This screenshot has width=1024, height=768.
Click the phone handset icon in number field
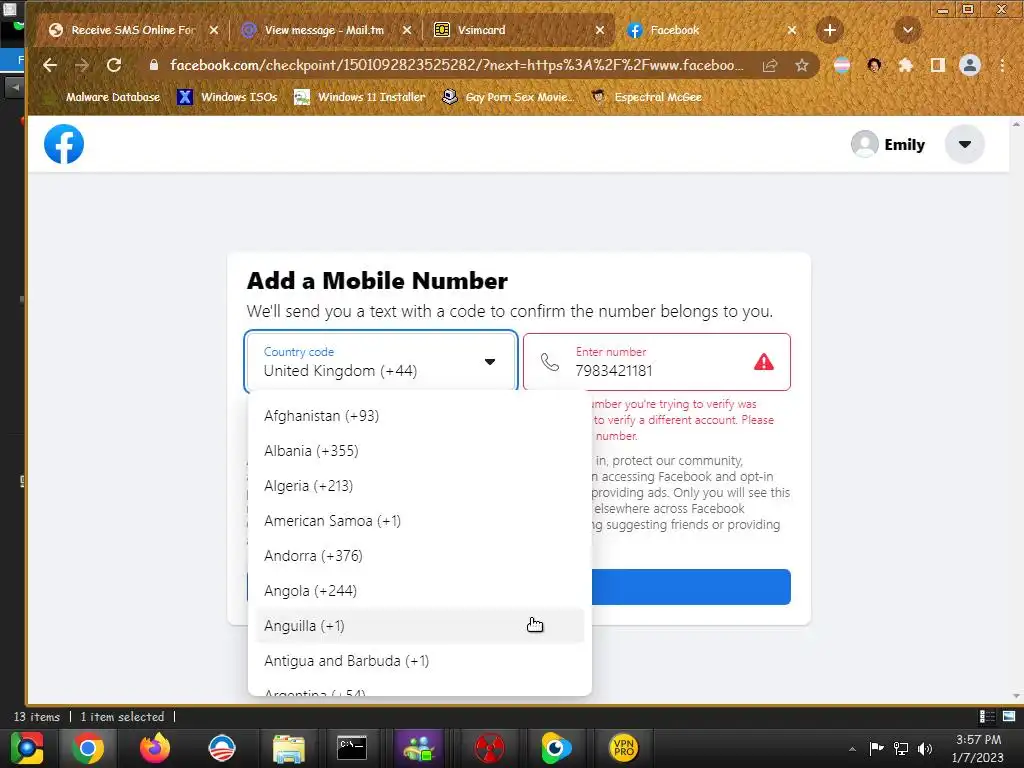[x=550, y=362]
